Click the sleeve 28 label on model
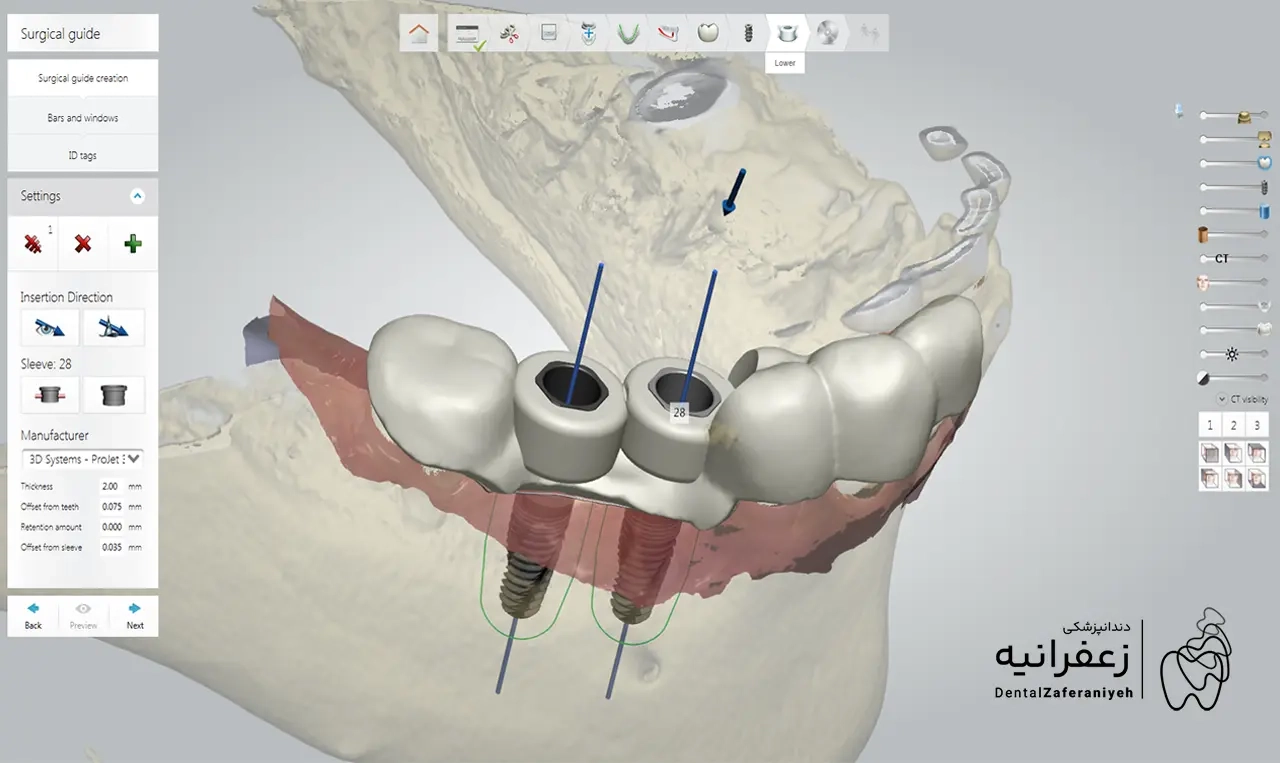 click(x=679, y=412)
